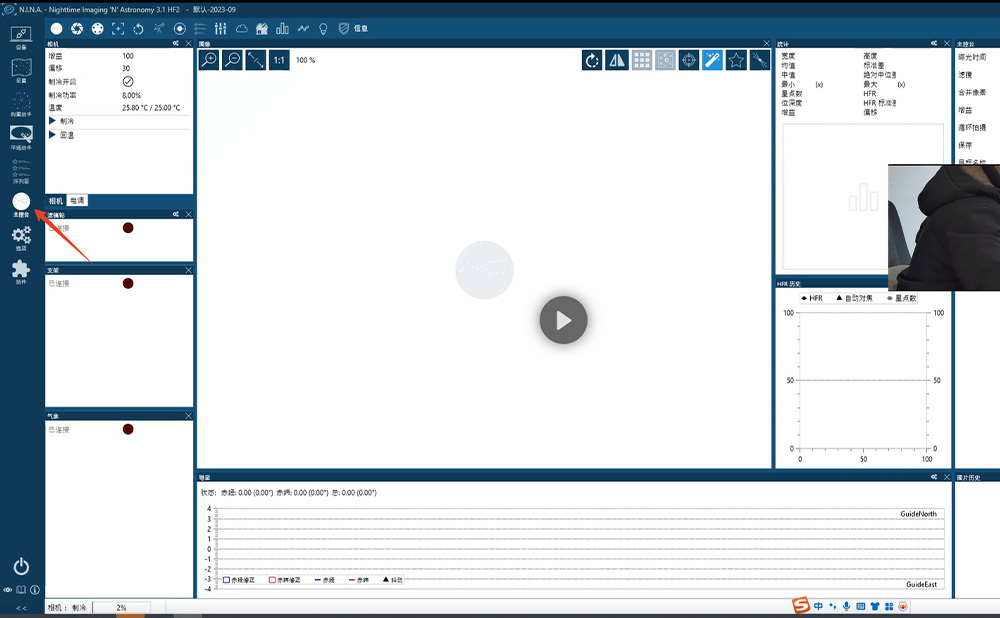Toggle the bullseye crosshair overlay button
Viewport: 1000px width, 618px height.
coord(688,60)
